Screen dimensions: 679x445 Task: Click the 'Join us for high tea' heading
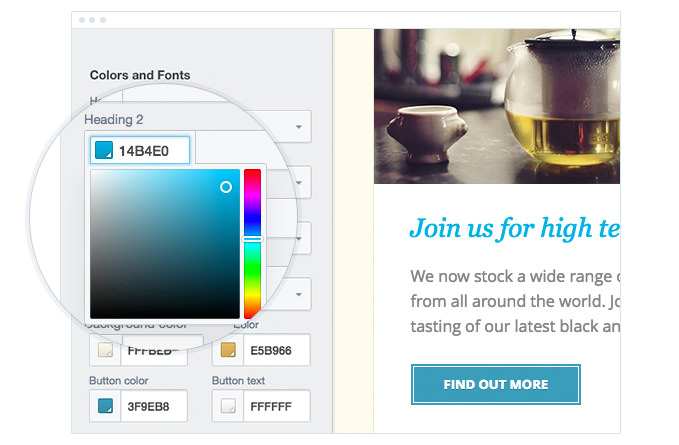coord(514,228)
